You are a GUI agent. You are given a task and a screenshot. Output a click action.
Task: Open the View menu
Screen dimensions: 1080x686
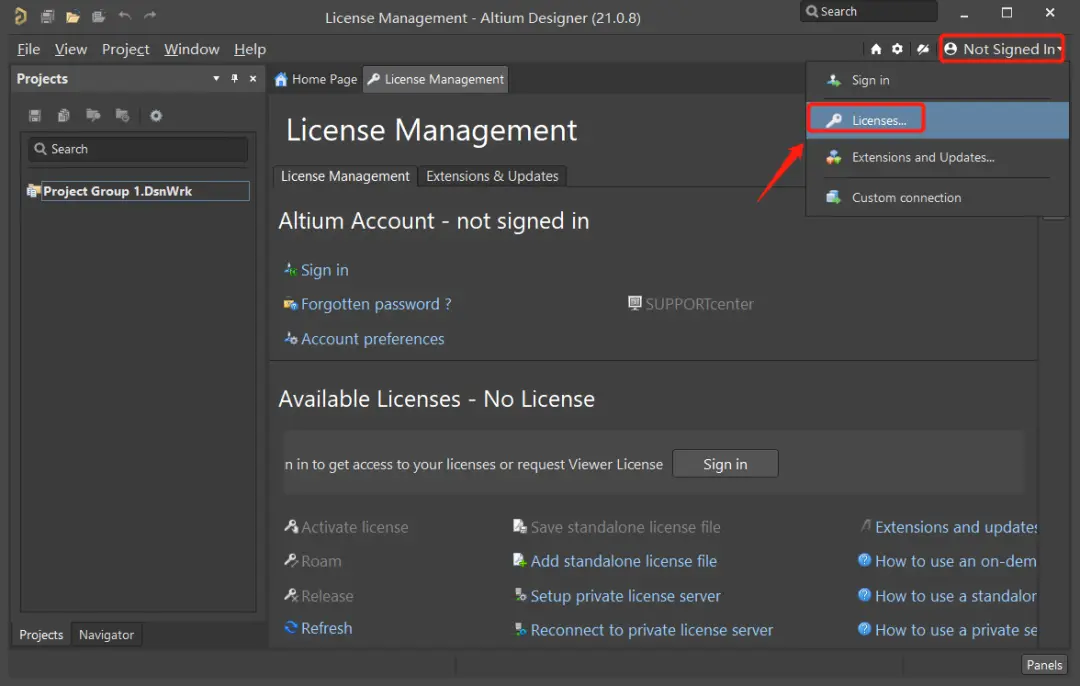tap(71, 50)
